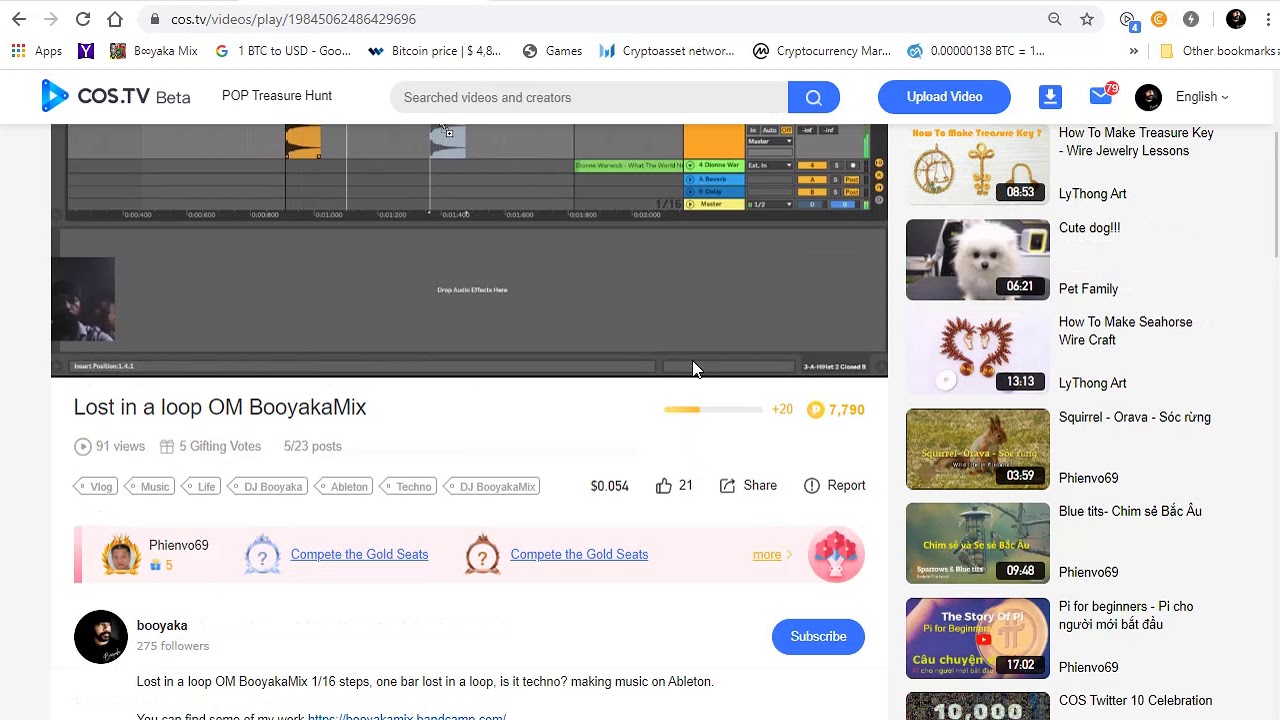Show more bookmarks chevron

1133,51
